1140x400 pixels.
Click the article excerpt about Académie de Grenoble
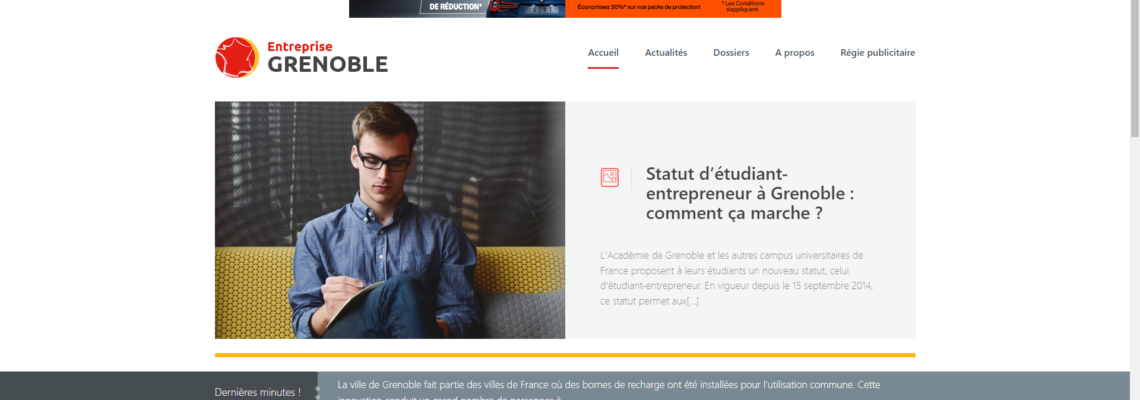point(736,278)
